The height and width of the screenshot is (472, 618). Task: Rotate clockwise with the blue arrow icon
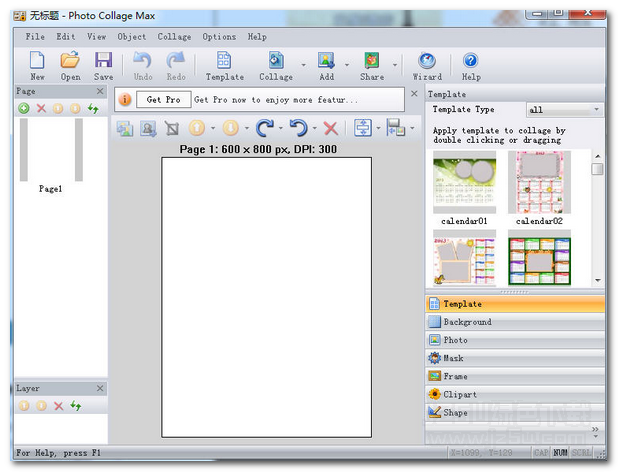tap(265, 128)
